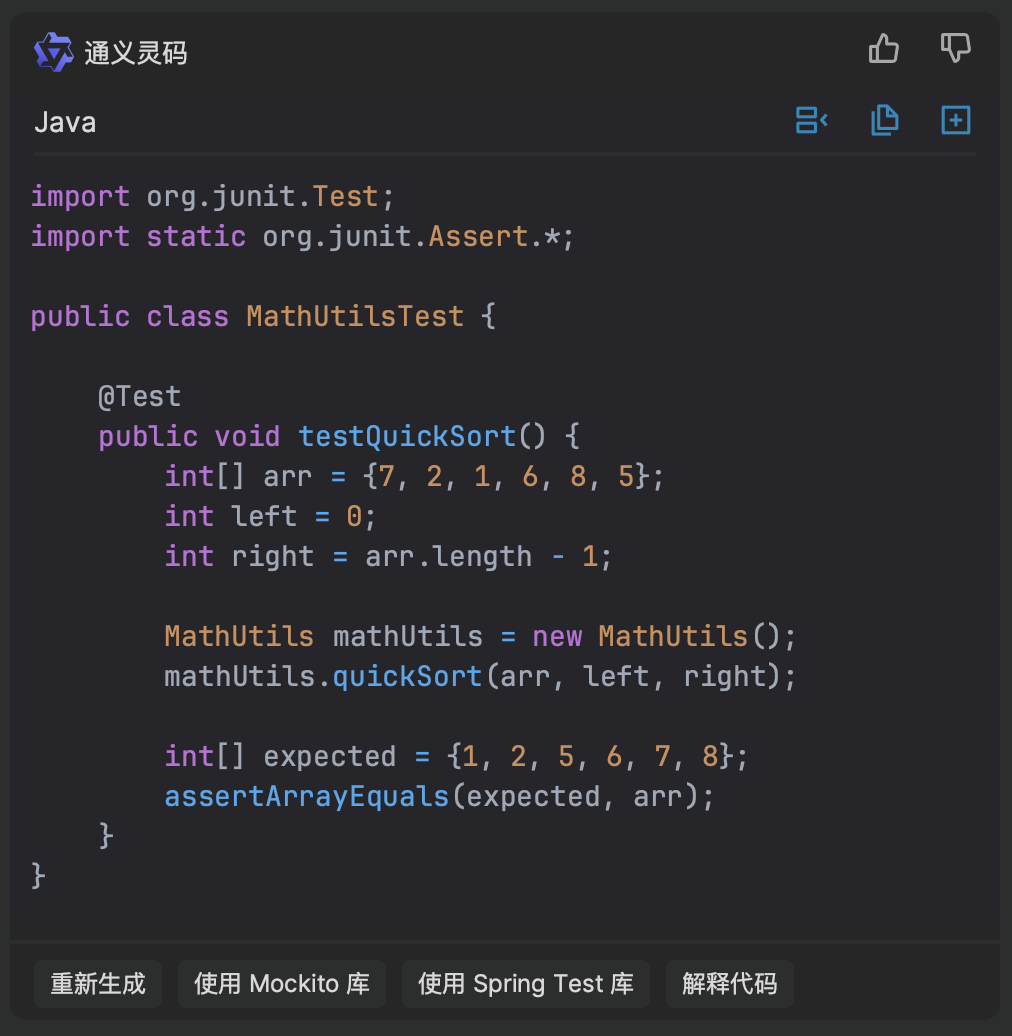The height and width of the screenshot is (1036, 1012).
Task: Click the 'public class MathUtilsTest {' line
Action: [x=263, y=316]
